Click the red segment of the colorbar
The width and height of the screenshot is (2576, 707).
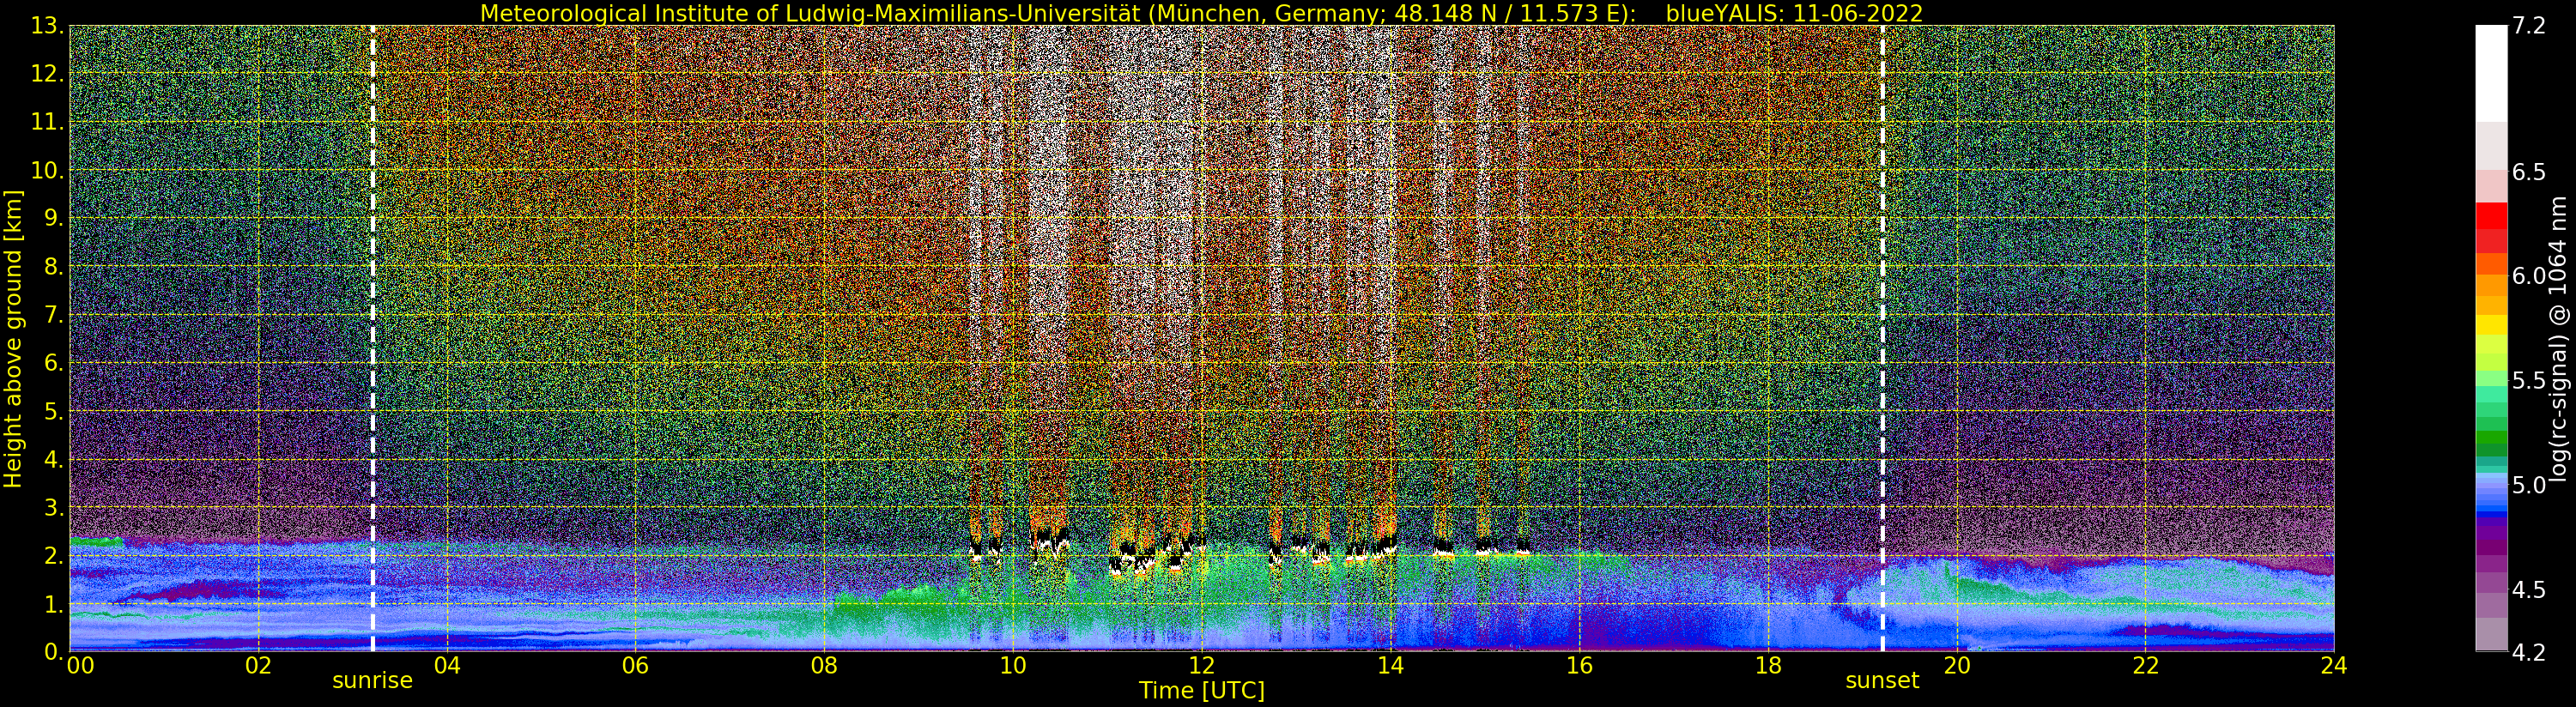[2491, 217]
